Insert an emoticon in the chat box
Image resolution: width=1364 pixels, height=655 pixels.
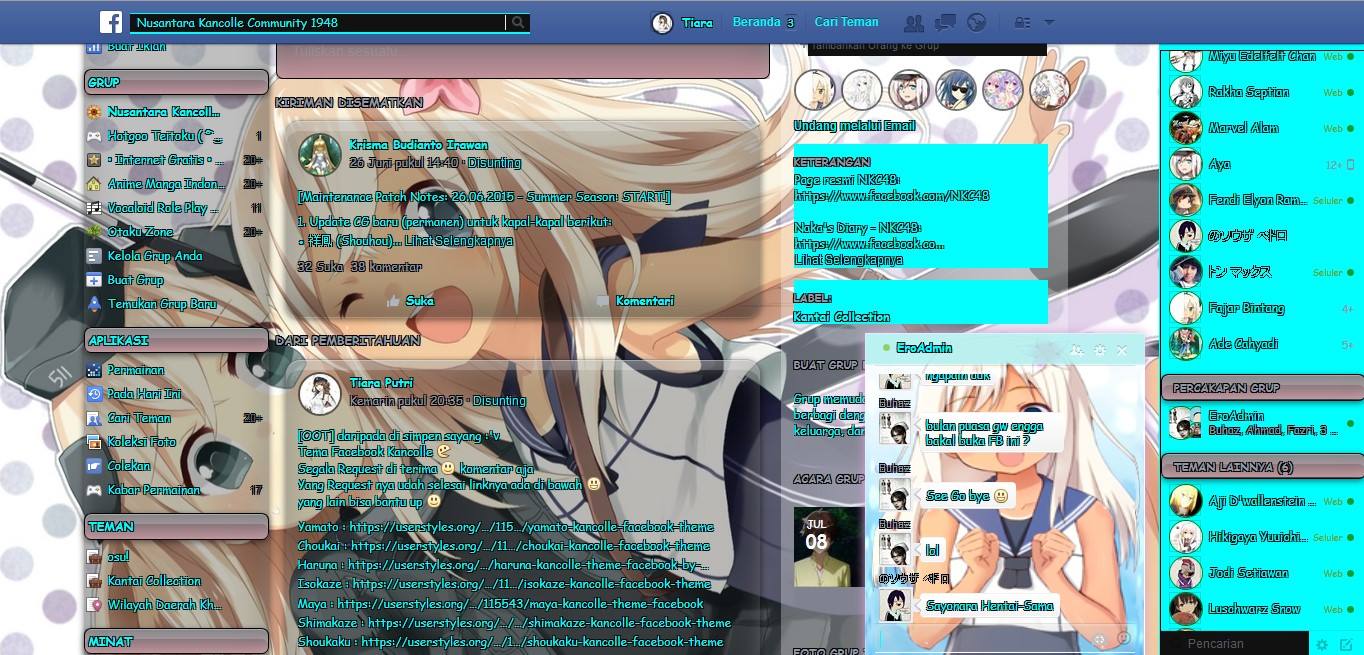(x=1123, y=639)
